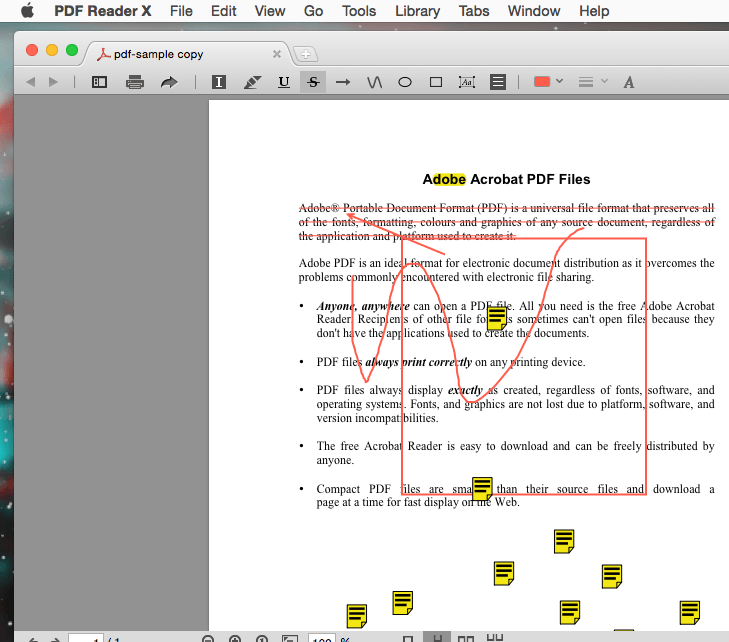
Task: Toggle the active Strikethrough tool
Action: pos(313,82)
